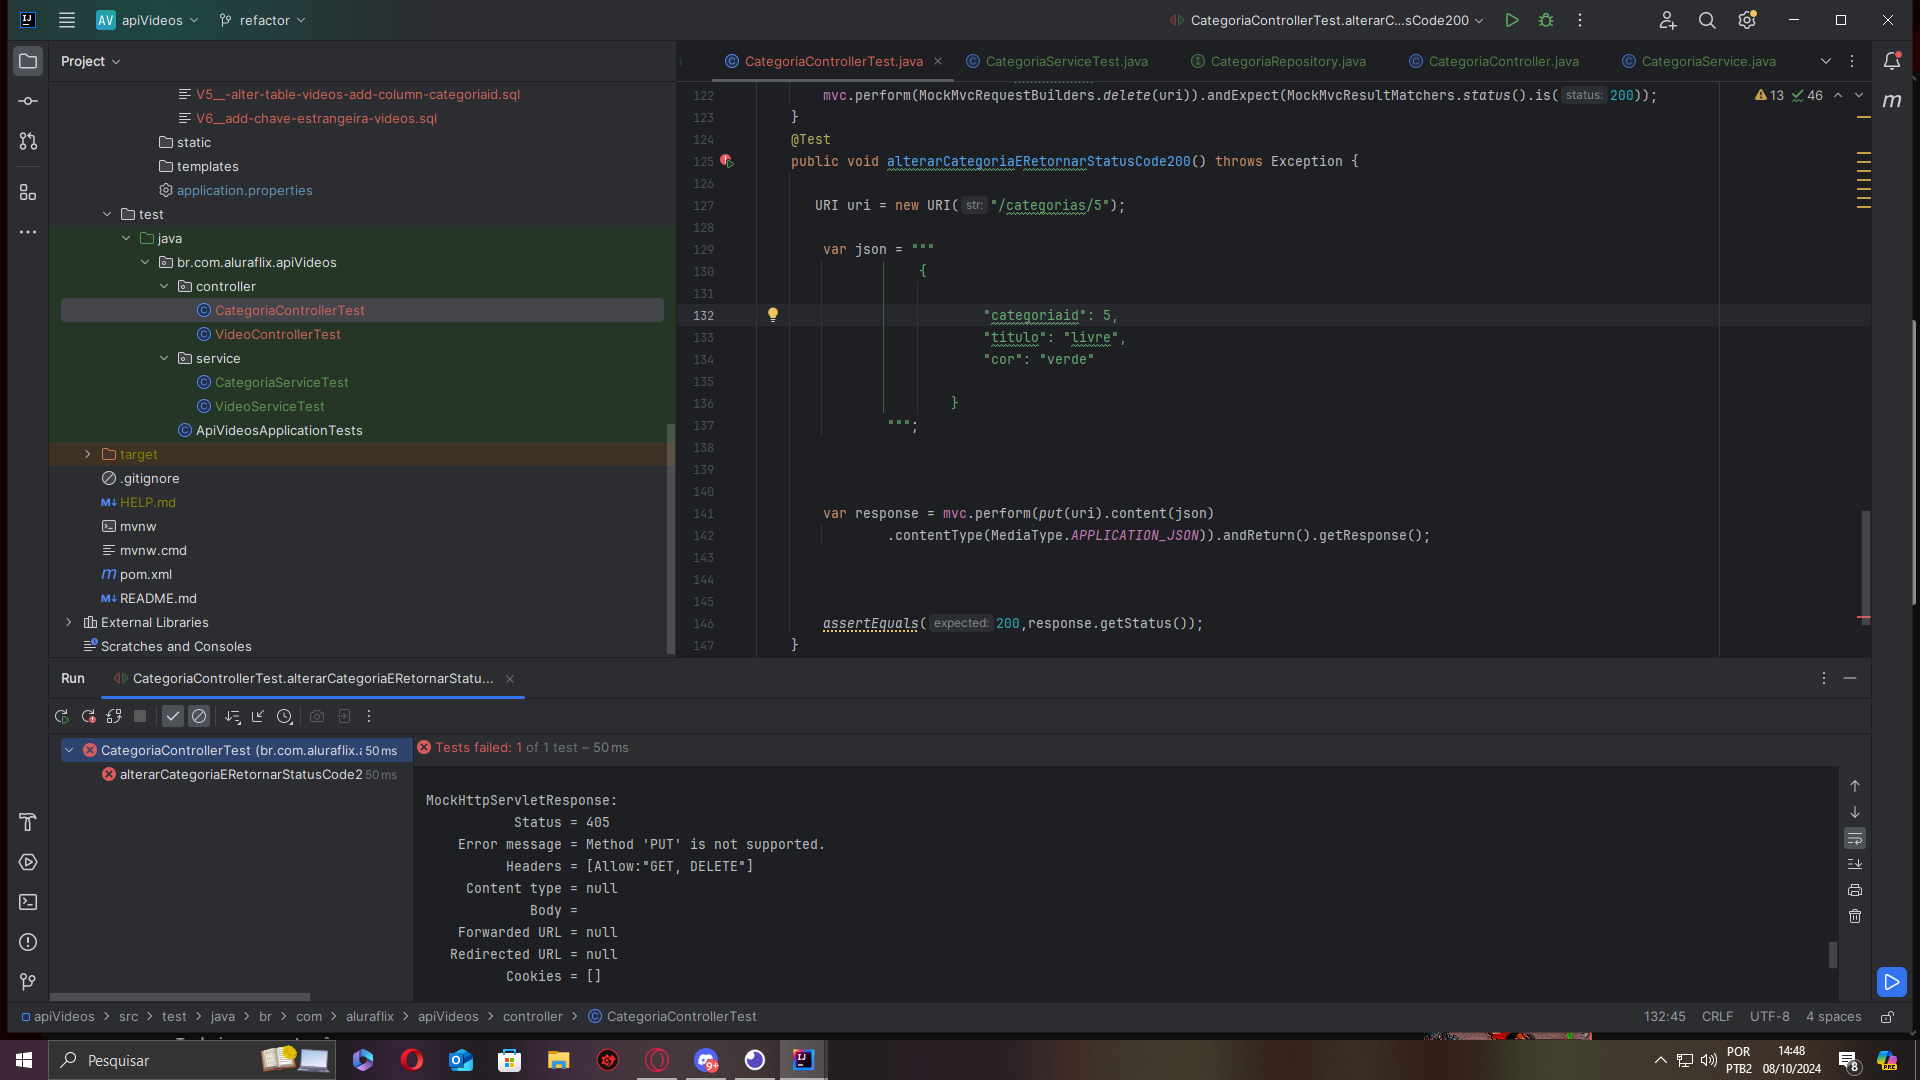
Task: Open the UTF-8 encoding selector
Action: [x=1770, y=1016]
